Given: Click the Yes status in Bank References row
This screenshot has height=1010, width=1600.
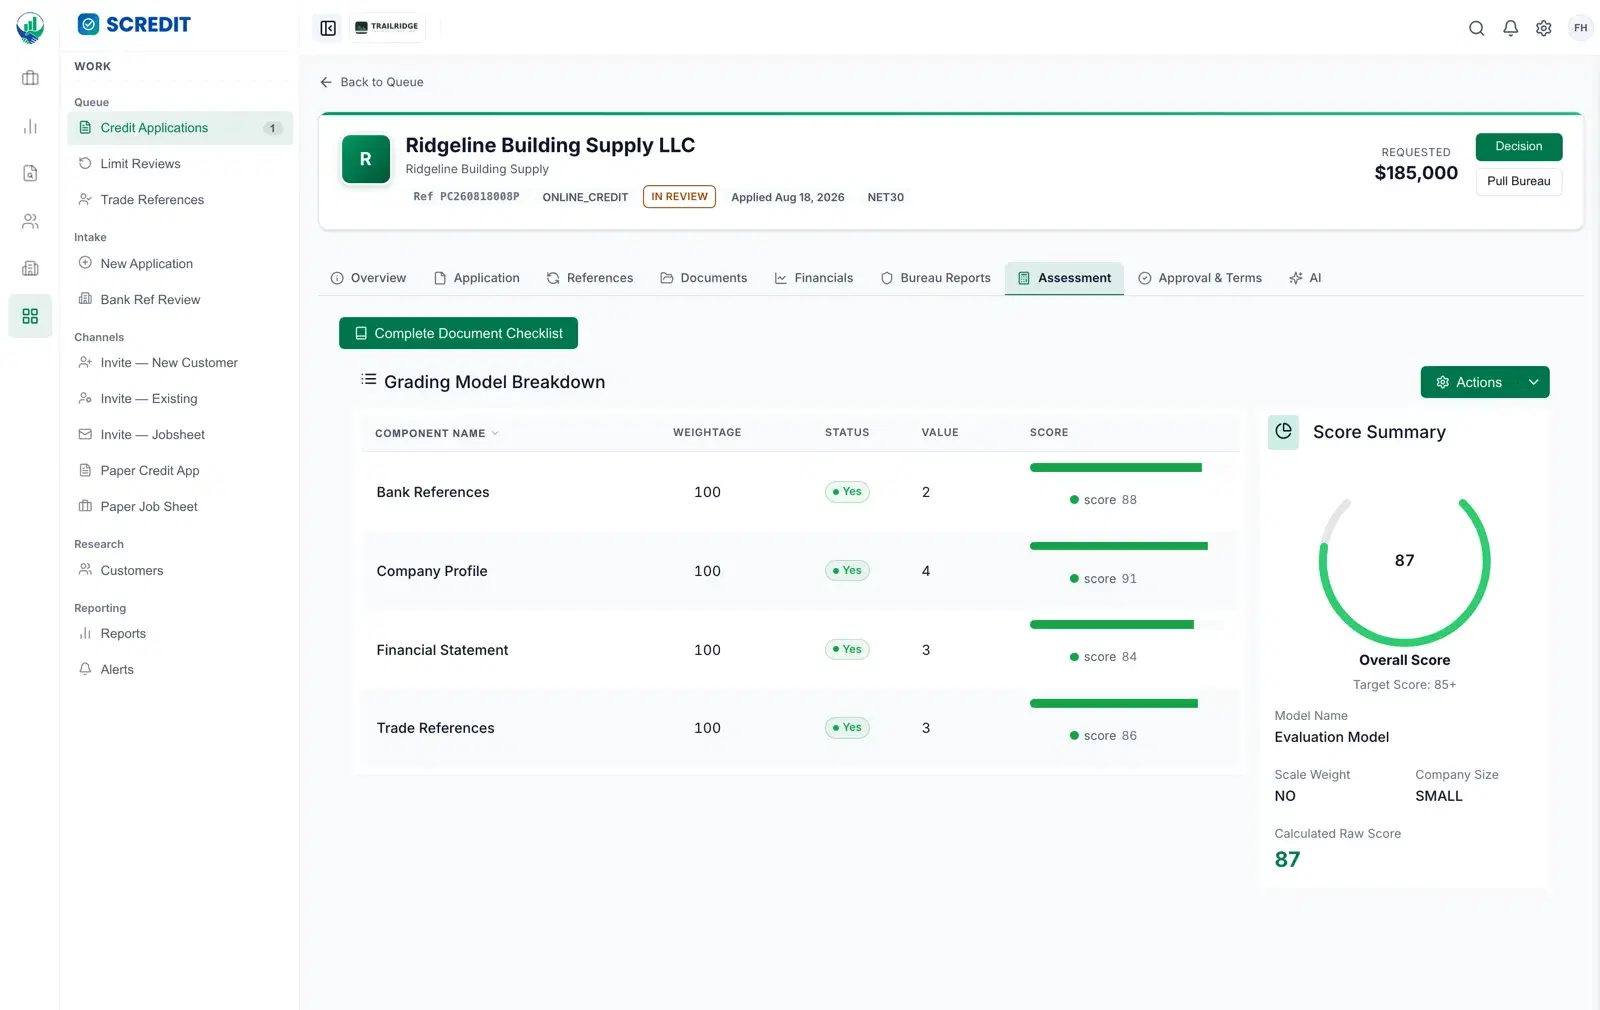Looking at the screenshot, I should [x=847, y=492].
